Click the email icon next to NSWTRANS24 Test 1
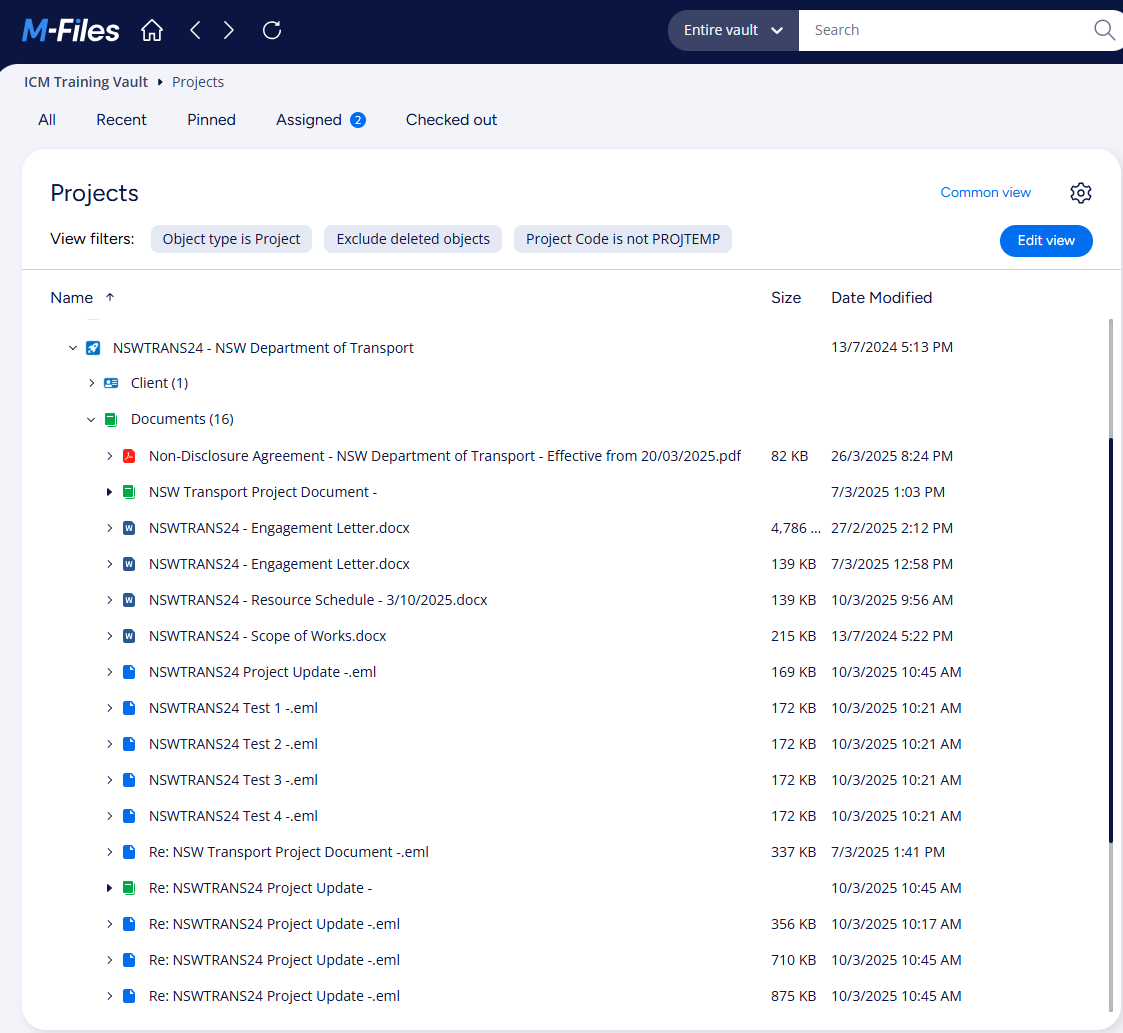This screenshot has height=1033, width=1123. click(x=129, y=707)
